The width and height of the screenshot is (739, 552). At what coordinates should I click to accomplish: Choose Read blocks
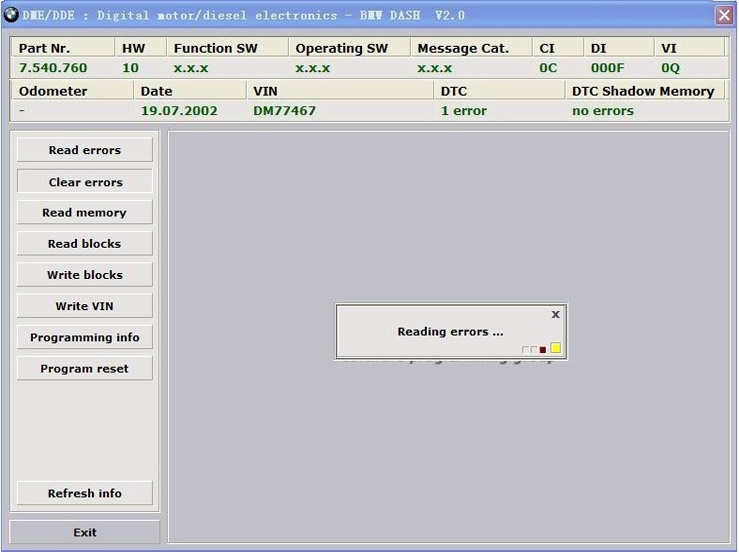point(85,244)
